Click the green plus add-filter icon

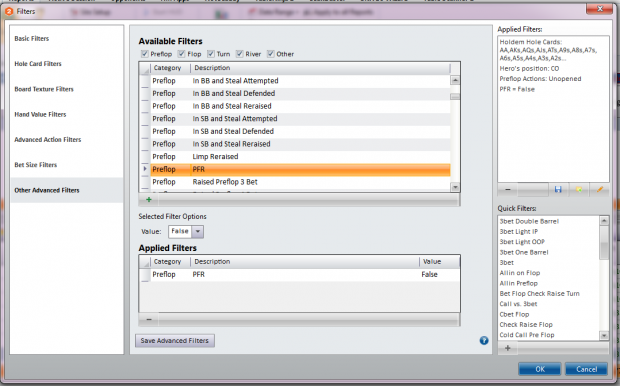(149, 199)
